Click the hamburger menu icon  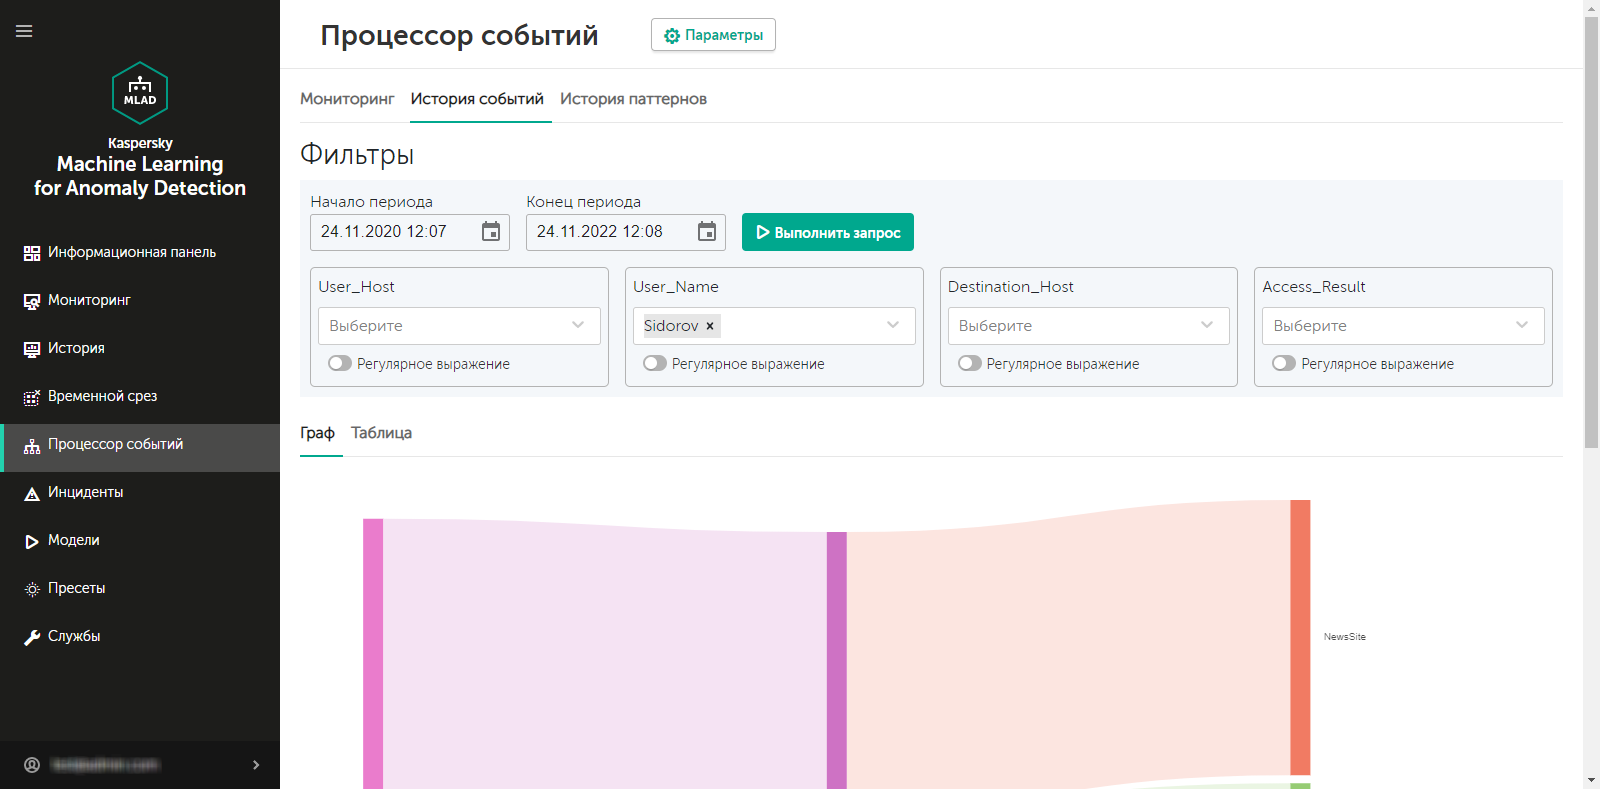pos(24,31)
